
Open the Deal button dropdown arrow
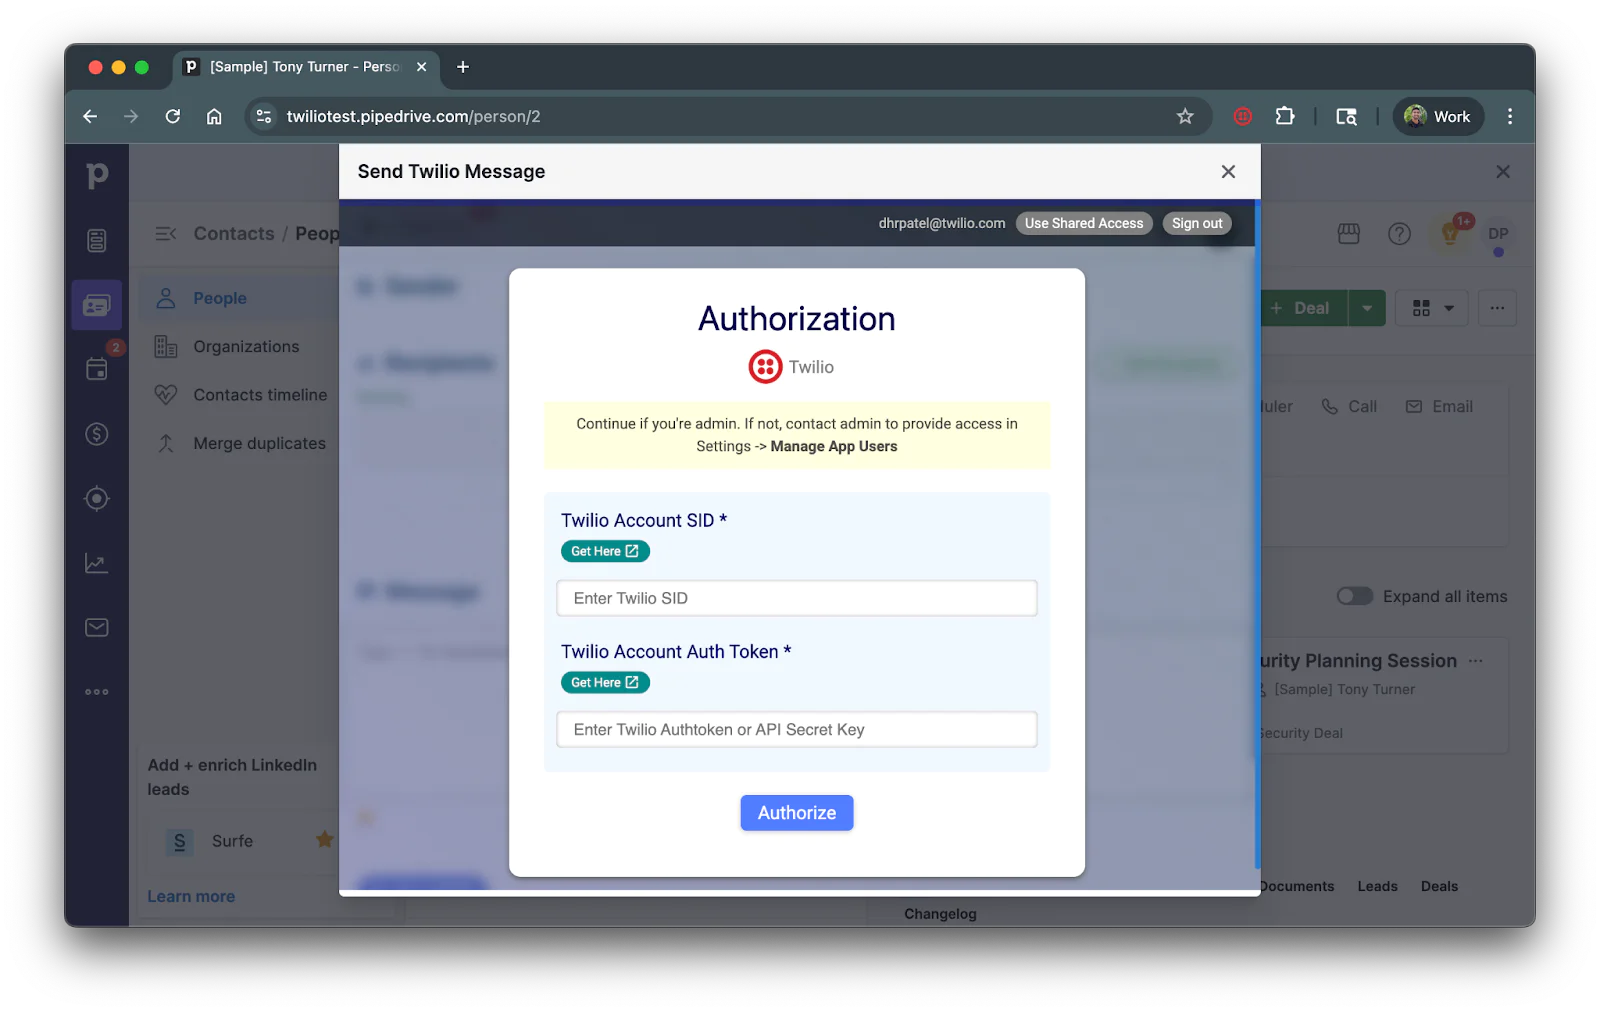click(x=1367, y=308)
